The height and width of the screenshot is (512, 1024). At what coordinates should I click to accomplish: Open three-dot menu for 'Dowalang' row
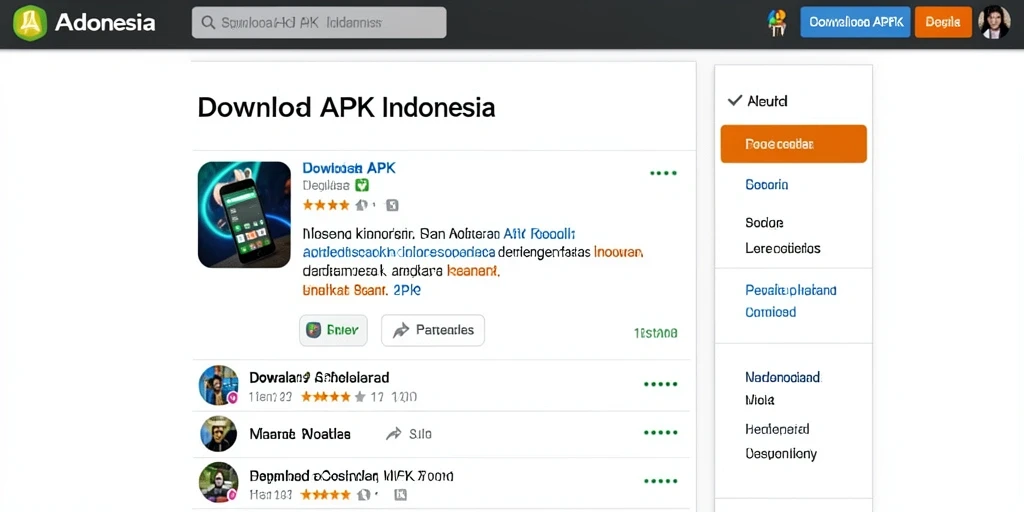(x=660, y=385)
